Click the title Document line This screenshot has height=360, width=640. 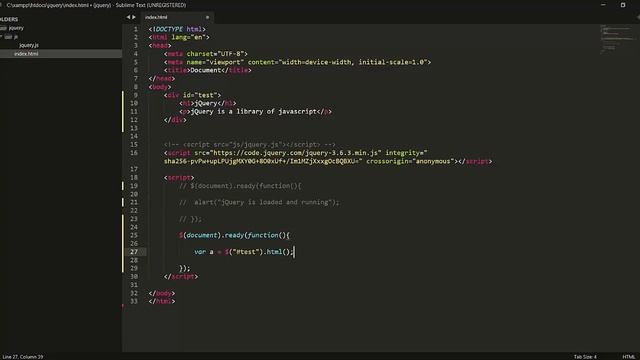click(x=207, y=70)
